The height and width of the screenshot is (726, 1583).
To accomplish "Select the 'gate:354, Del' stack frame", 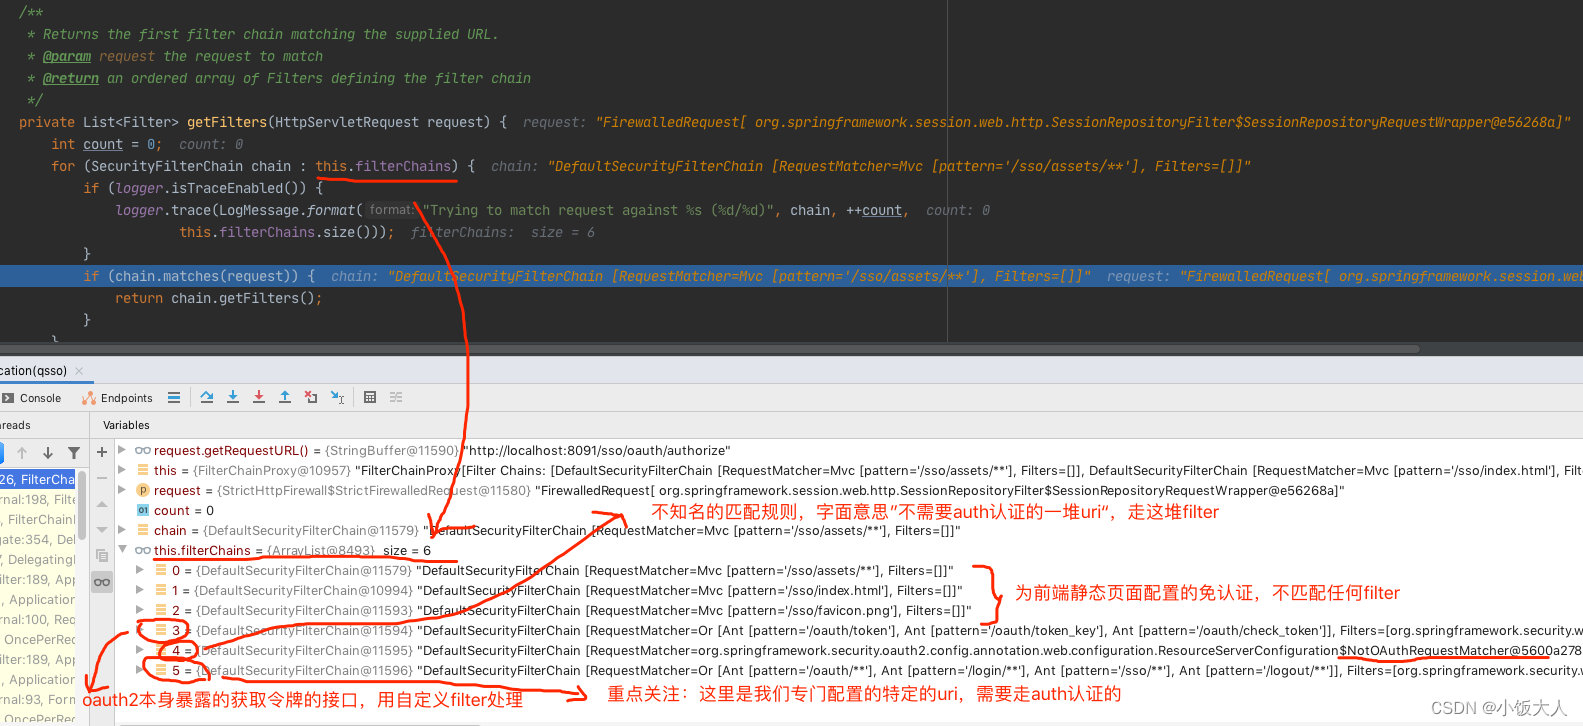I will coord(38,540).
